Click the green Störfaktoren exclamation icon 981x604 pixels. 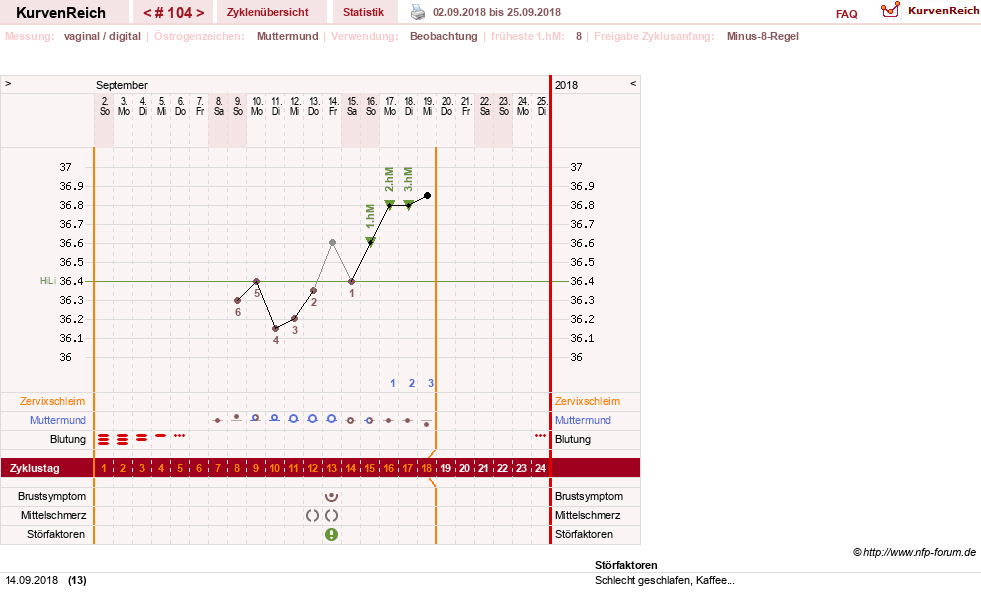click(332, 535)
